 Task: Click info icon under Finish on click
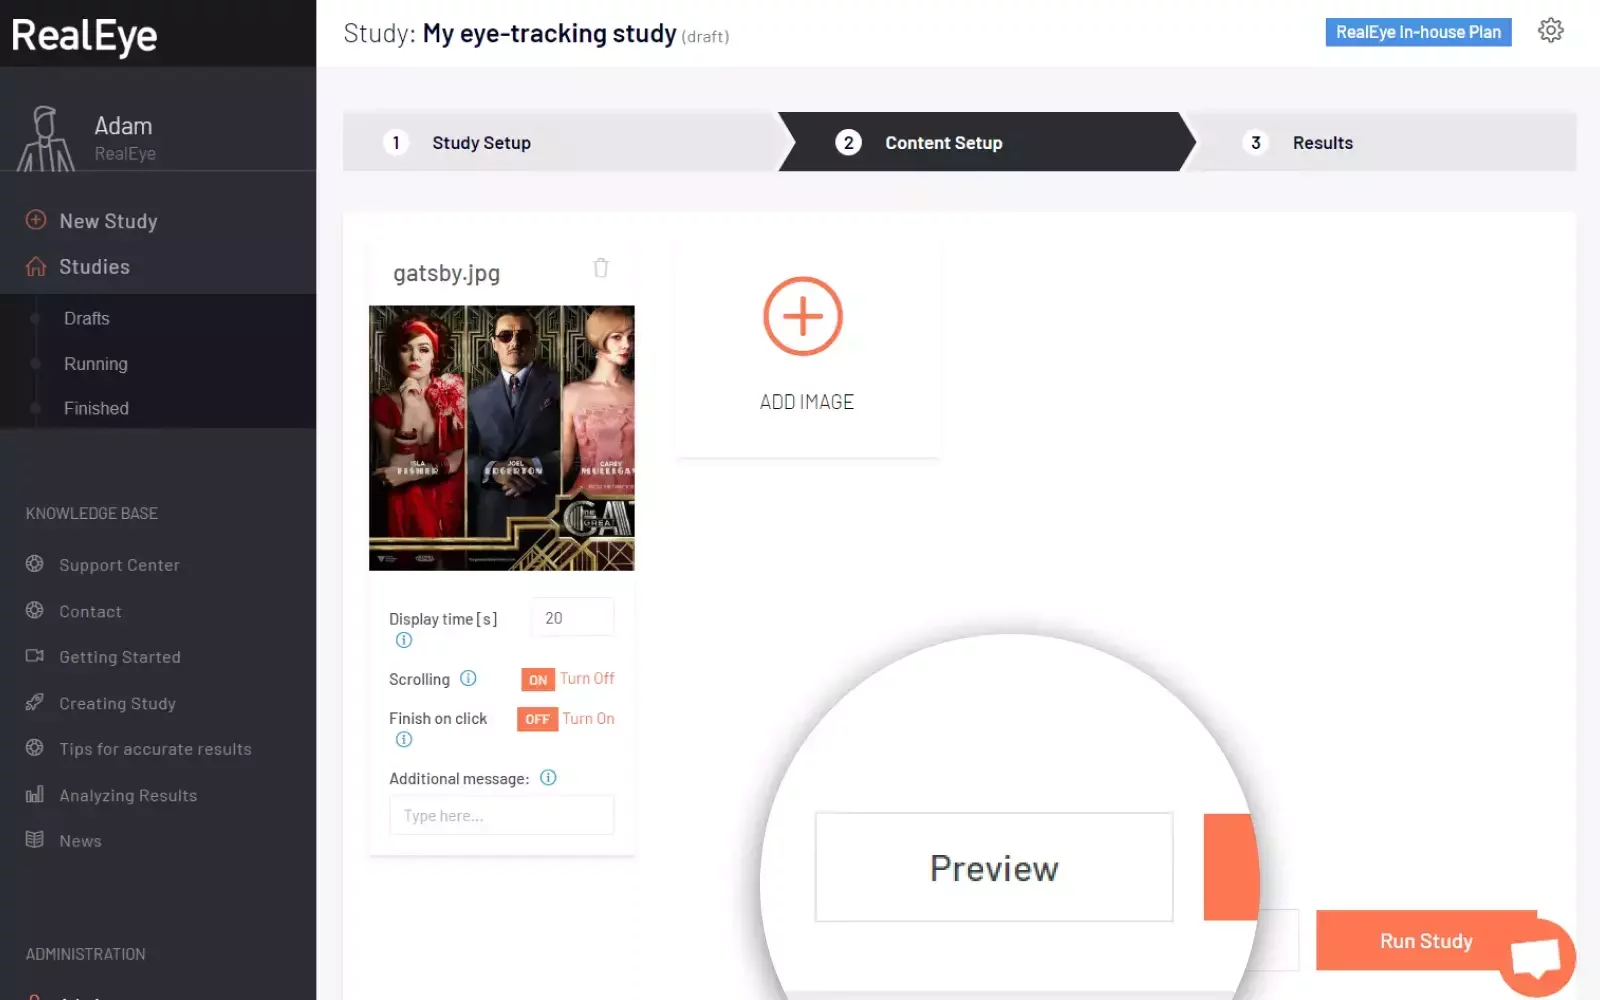pyautogui.click(x=404, y=740)
